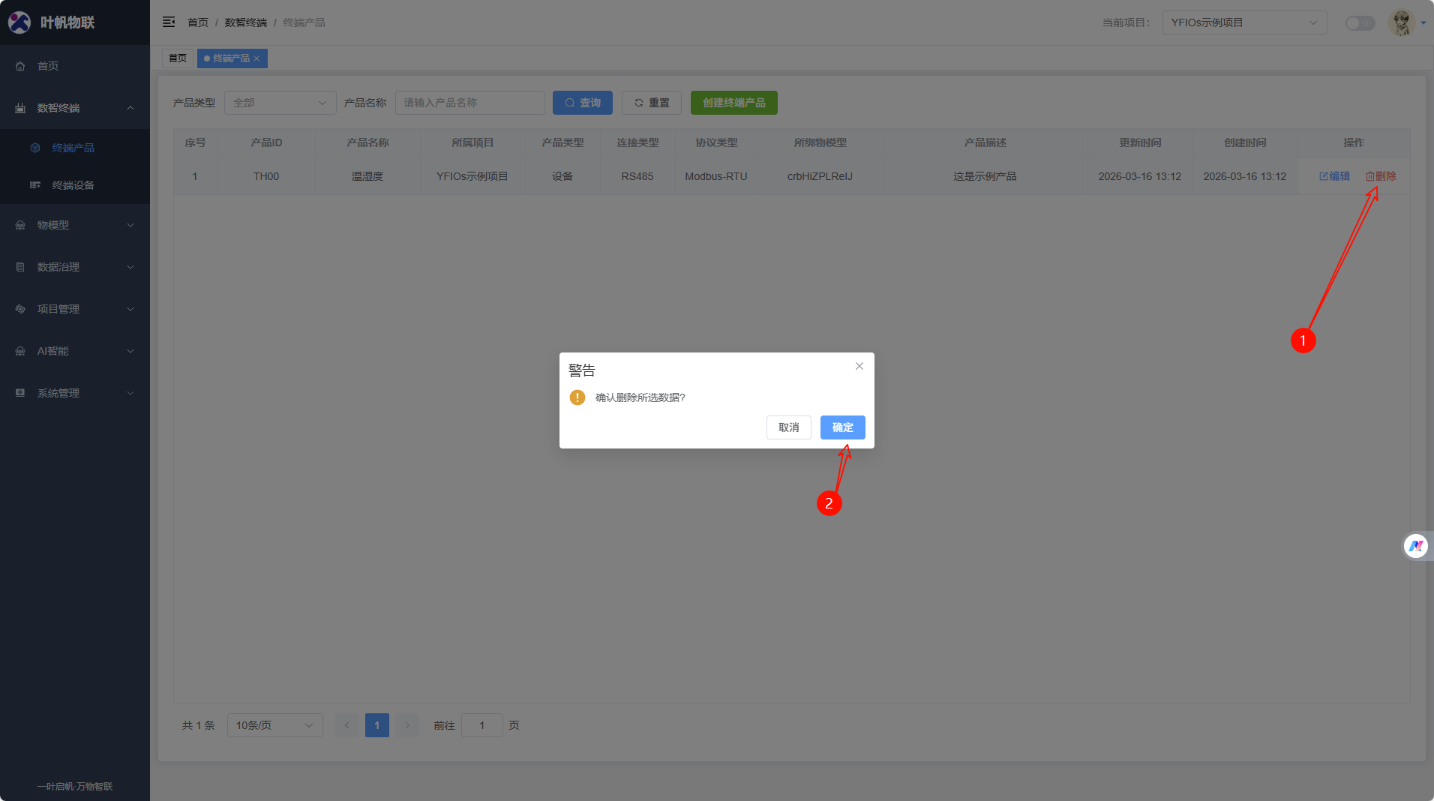Viewport: 1434px width, 801px height.
Task: Click 取消 to cancel deletion
Action: coord(788,427)
